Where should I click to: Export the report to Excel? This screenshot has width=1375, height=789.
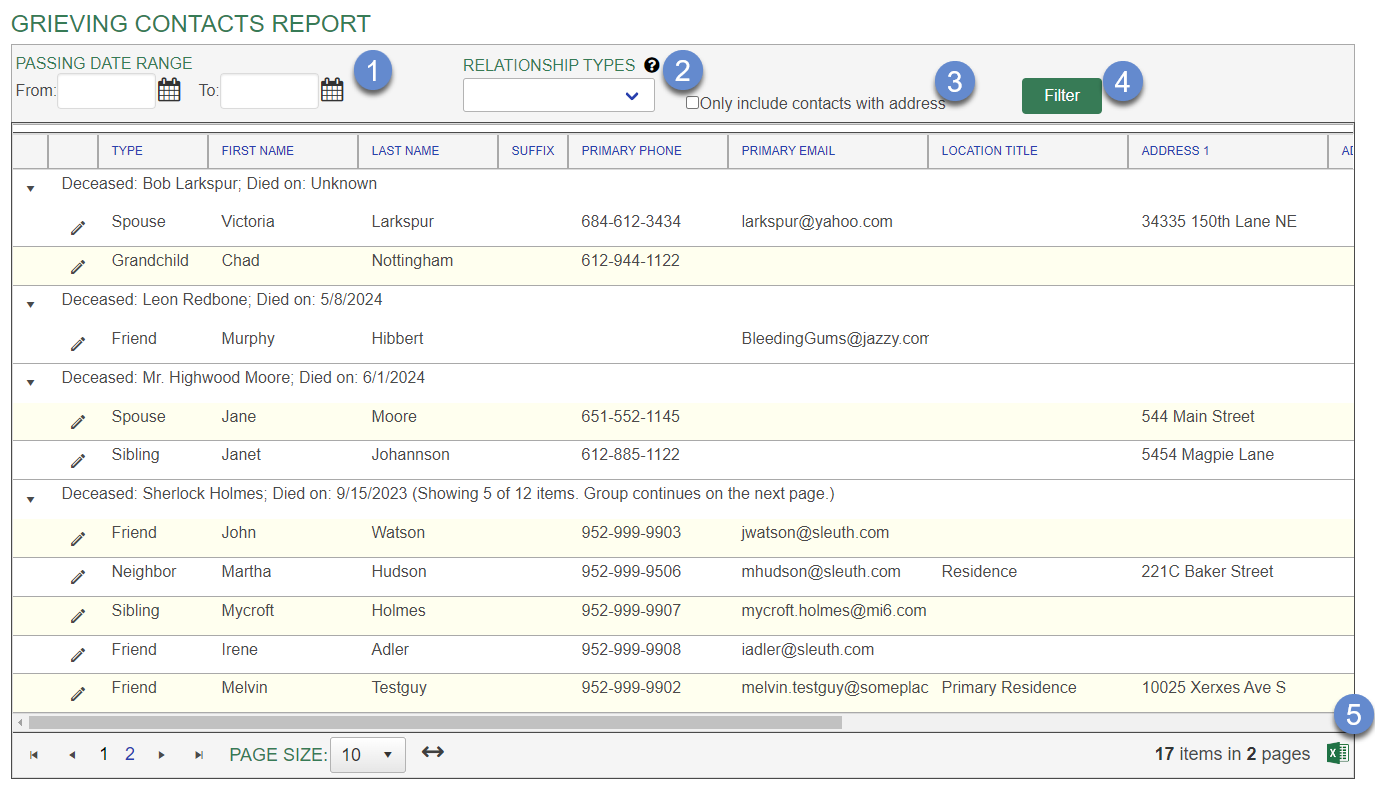click(x=1337, y=754)
